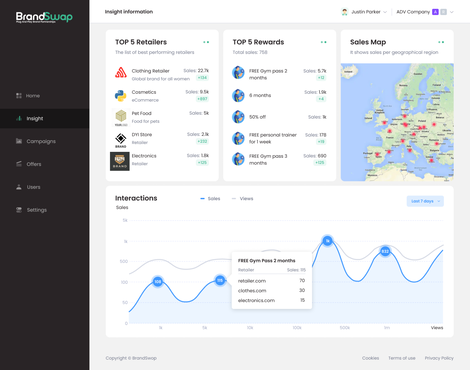Open Settings icon in sidebar
470x370 pixels.
(19, 210)
